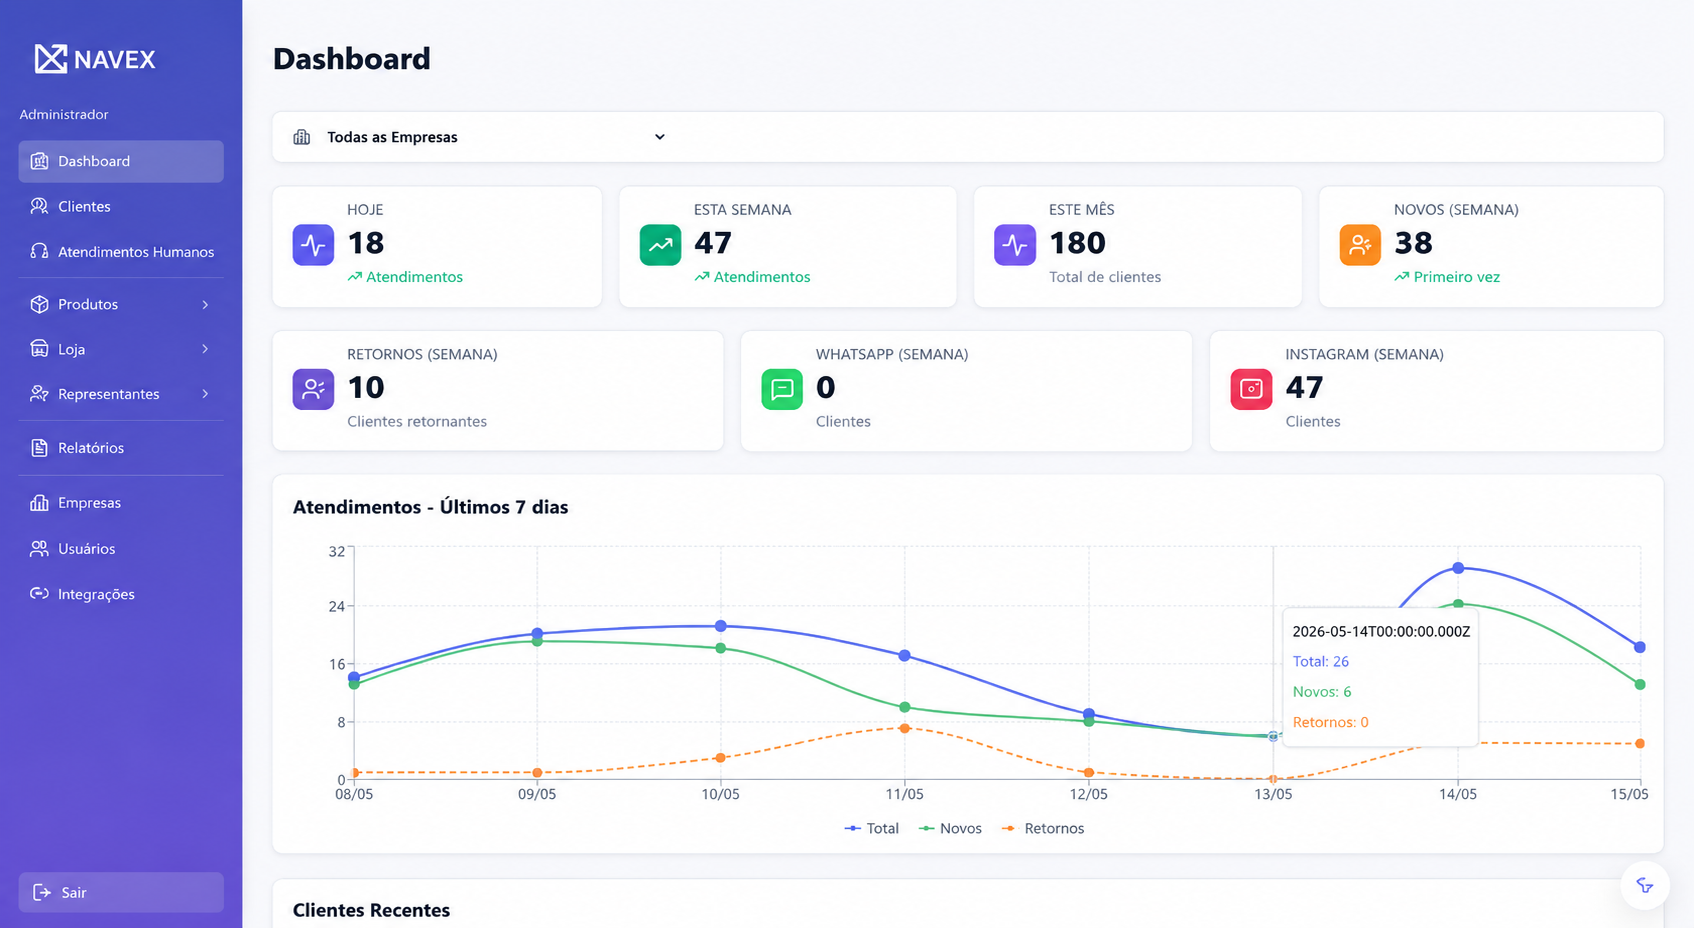Click the Instagram card icon
Viewport: 1694px width, 928px height.
(1251, 389)
